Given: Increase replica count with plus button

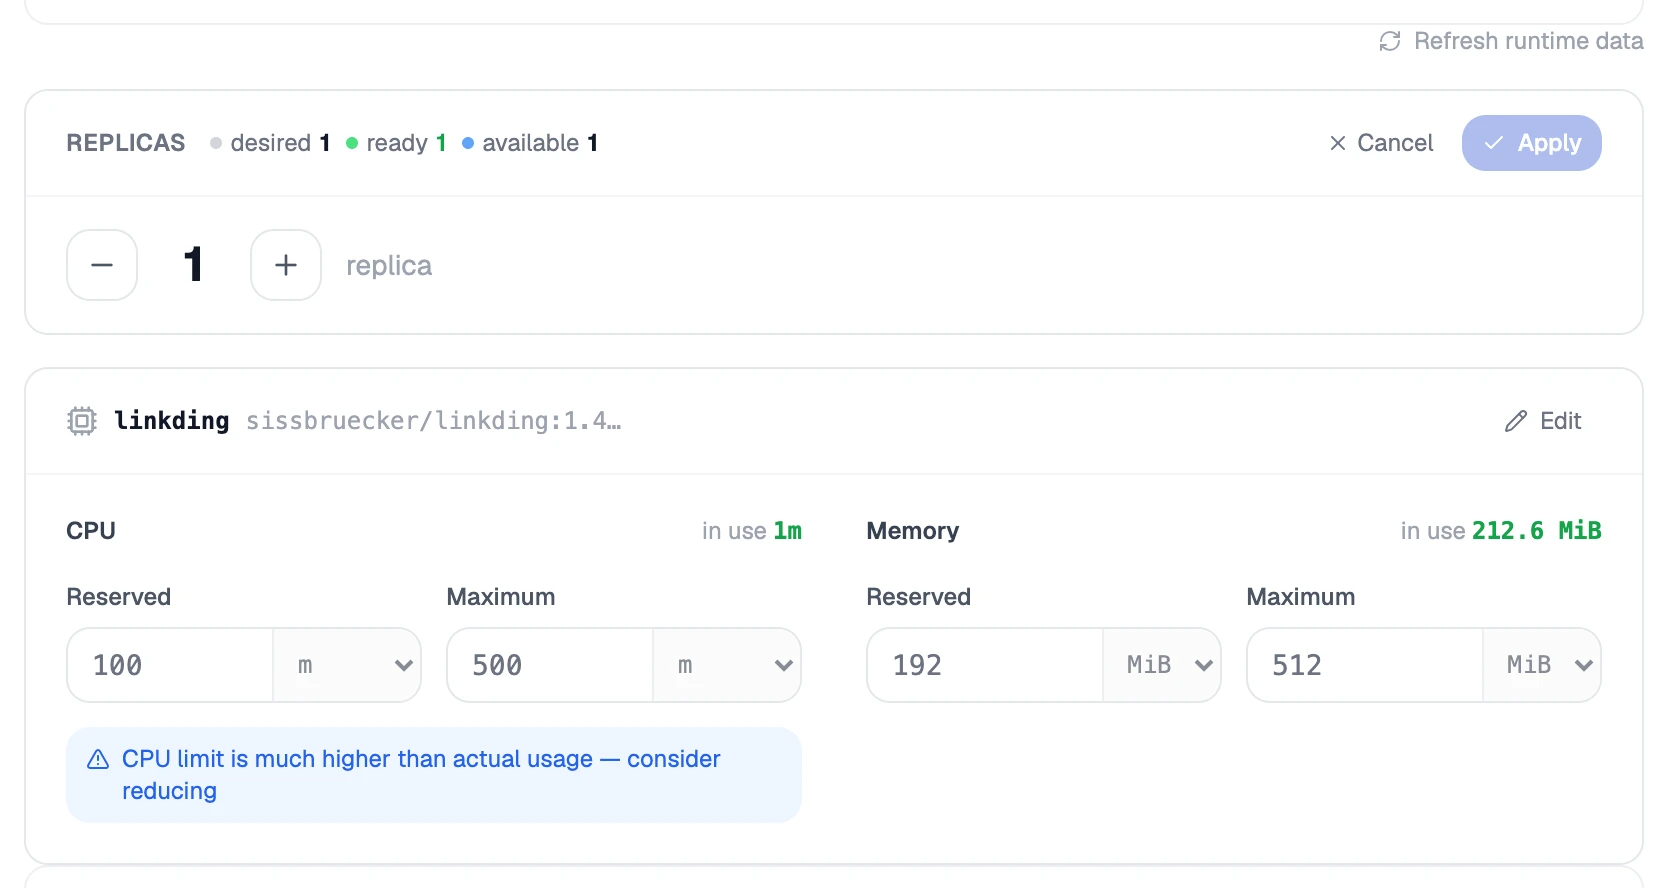Looking at the screenshot, I should [286, 265].
